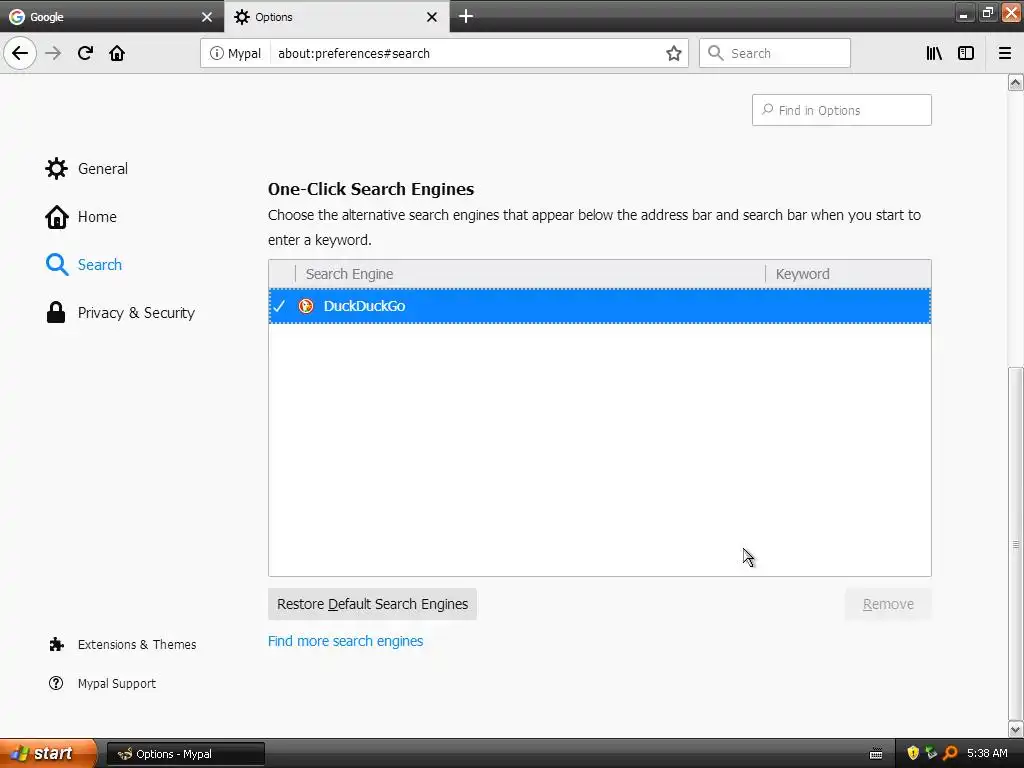Open the Home page via house icon
Viewport: 1024px width, 768px height.
point(117,53)
